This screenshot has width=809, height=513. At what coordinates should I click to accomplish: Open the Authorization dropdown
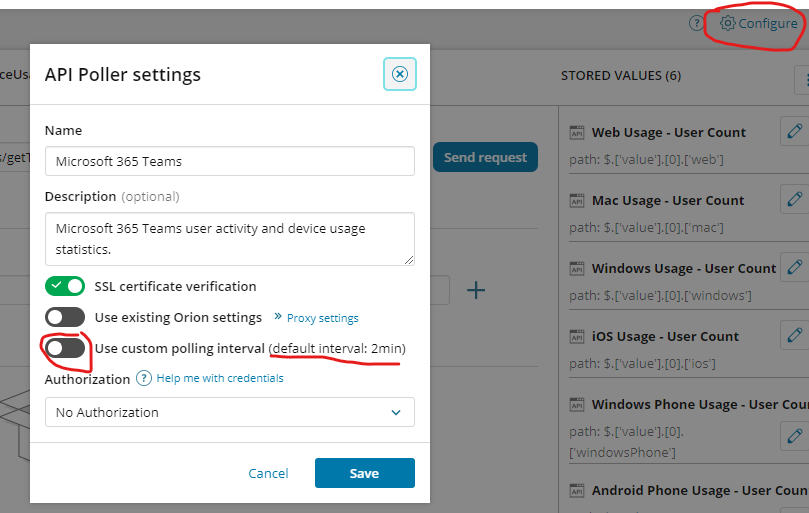pos(230,412)
